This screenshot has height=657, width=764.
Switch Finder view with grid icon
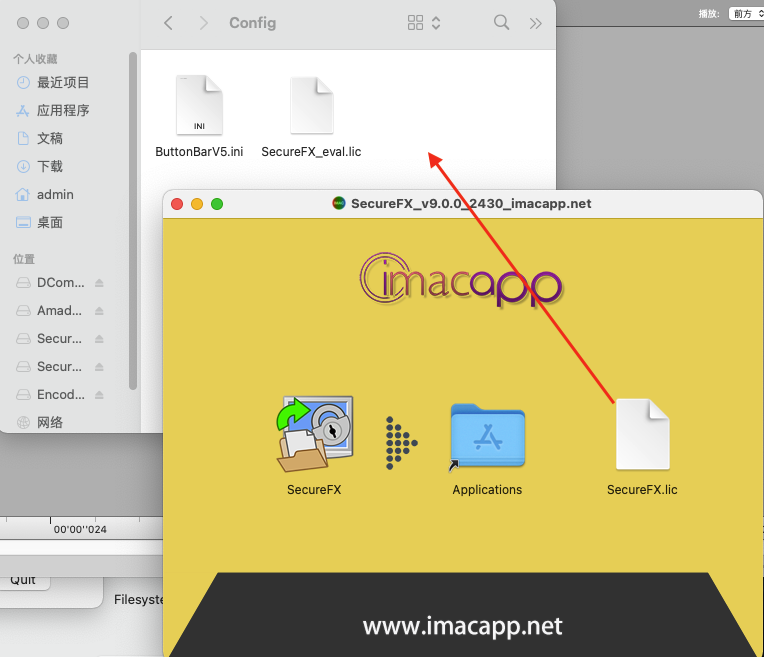pyautogui.click(x=415, y=22)
